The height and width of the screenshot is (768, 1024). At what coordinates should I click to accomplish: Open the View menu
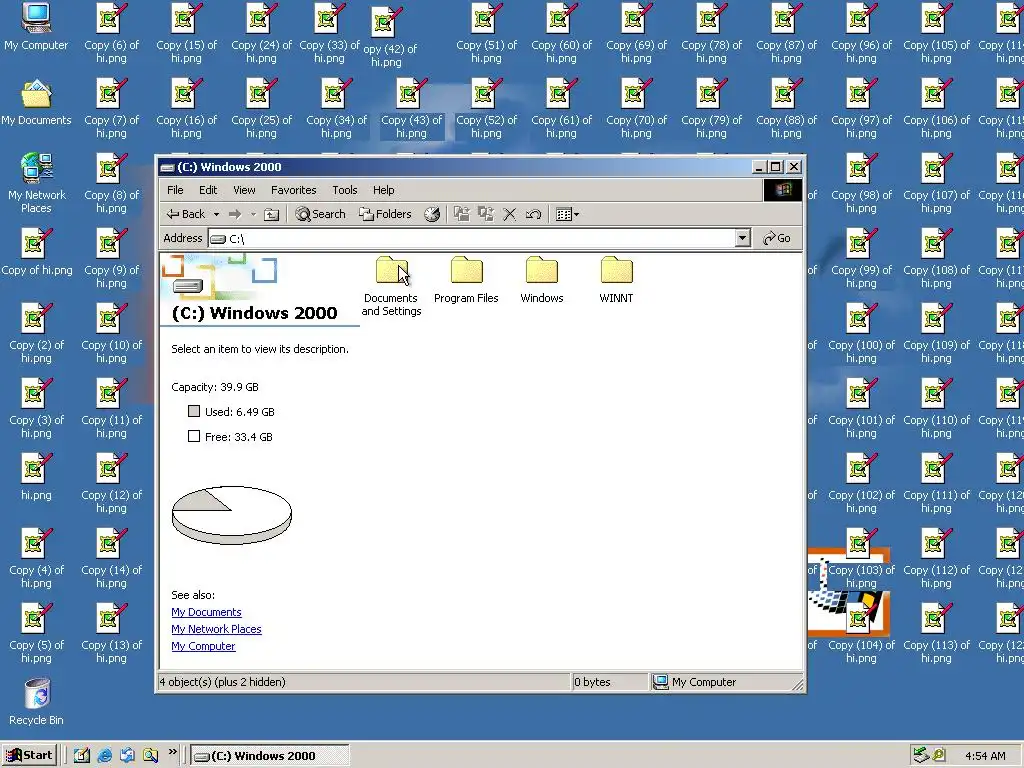pyautogui.click(x=244, y=190)
